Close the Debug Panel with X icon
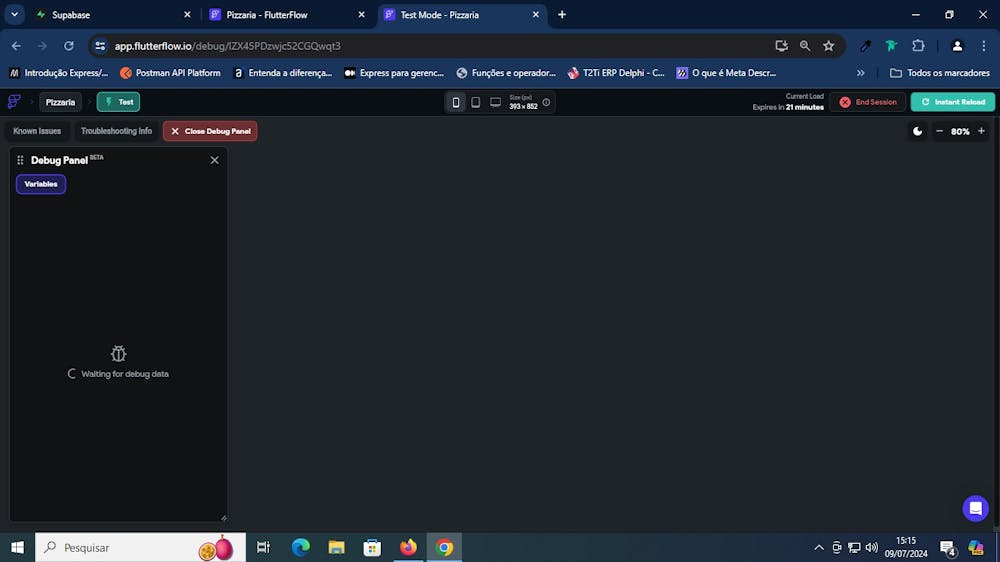The height and width of the screenshot is (562, 1000). pyautogui.click(x=214, y=160)
